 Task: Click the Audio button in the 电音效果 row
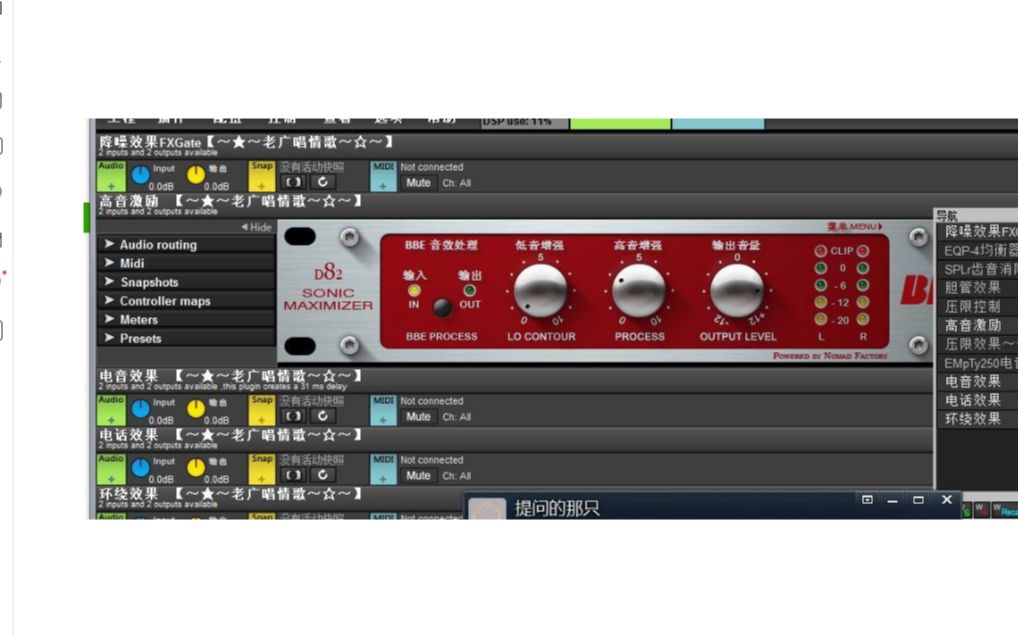click(x=111, y=410)
